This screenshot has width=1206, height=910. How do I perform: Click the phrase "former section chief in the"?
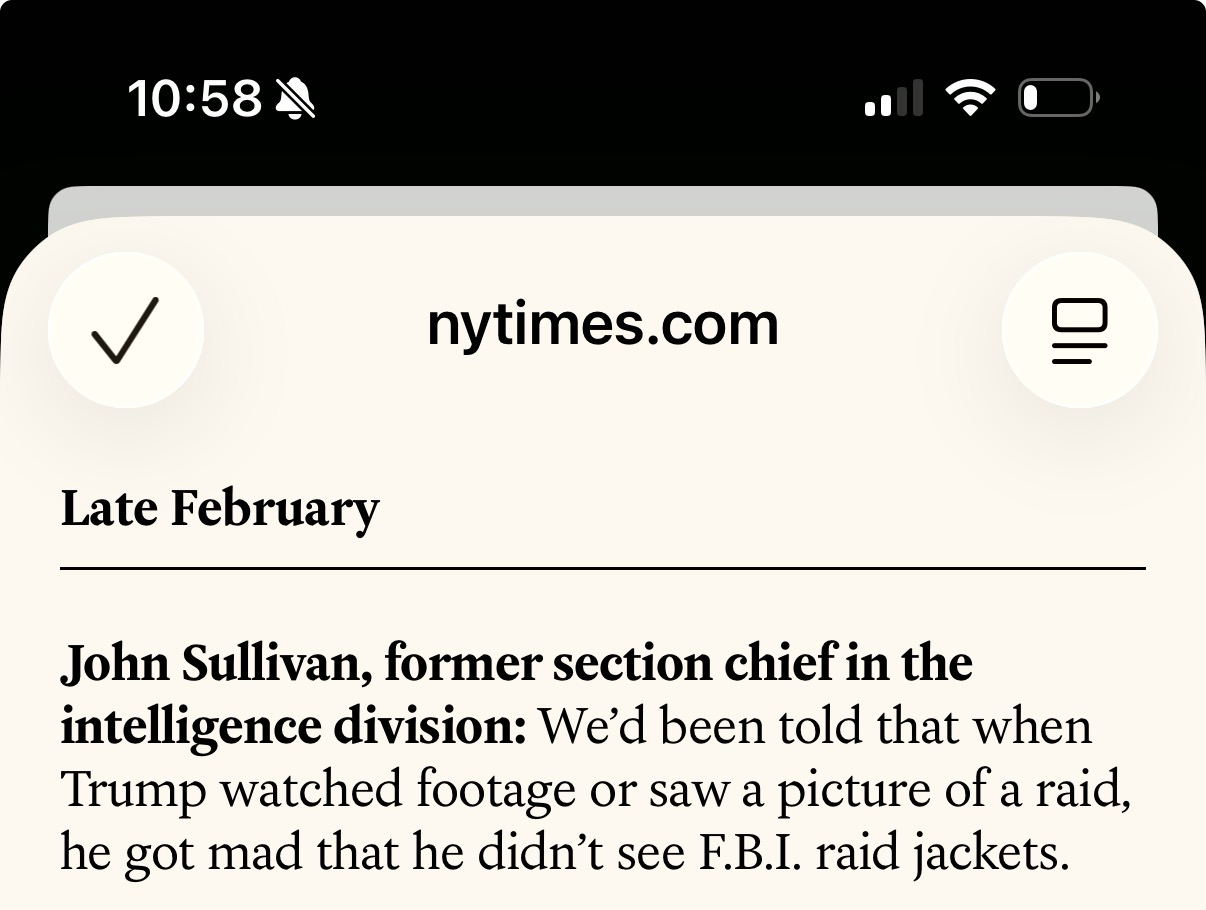pos(678,664)
